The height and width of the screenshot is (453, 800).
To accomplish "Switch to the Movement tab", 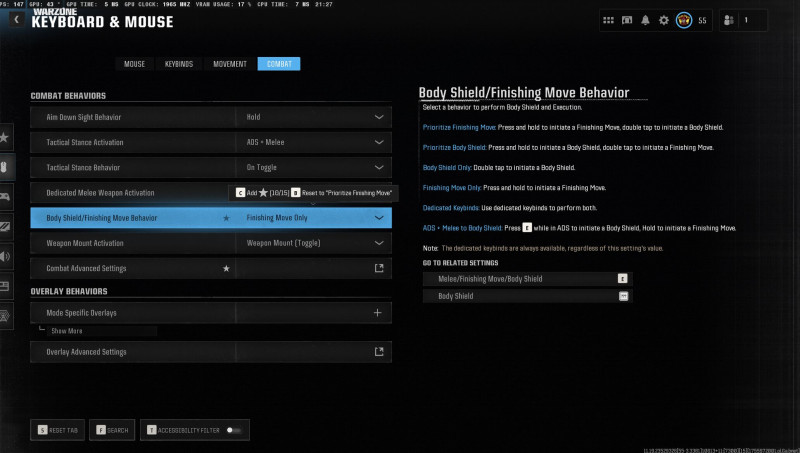I will 230,64.
